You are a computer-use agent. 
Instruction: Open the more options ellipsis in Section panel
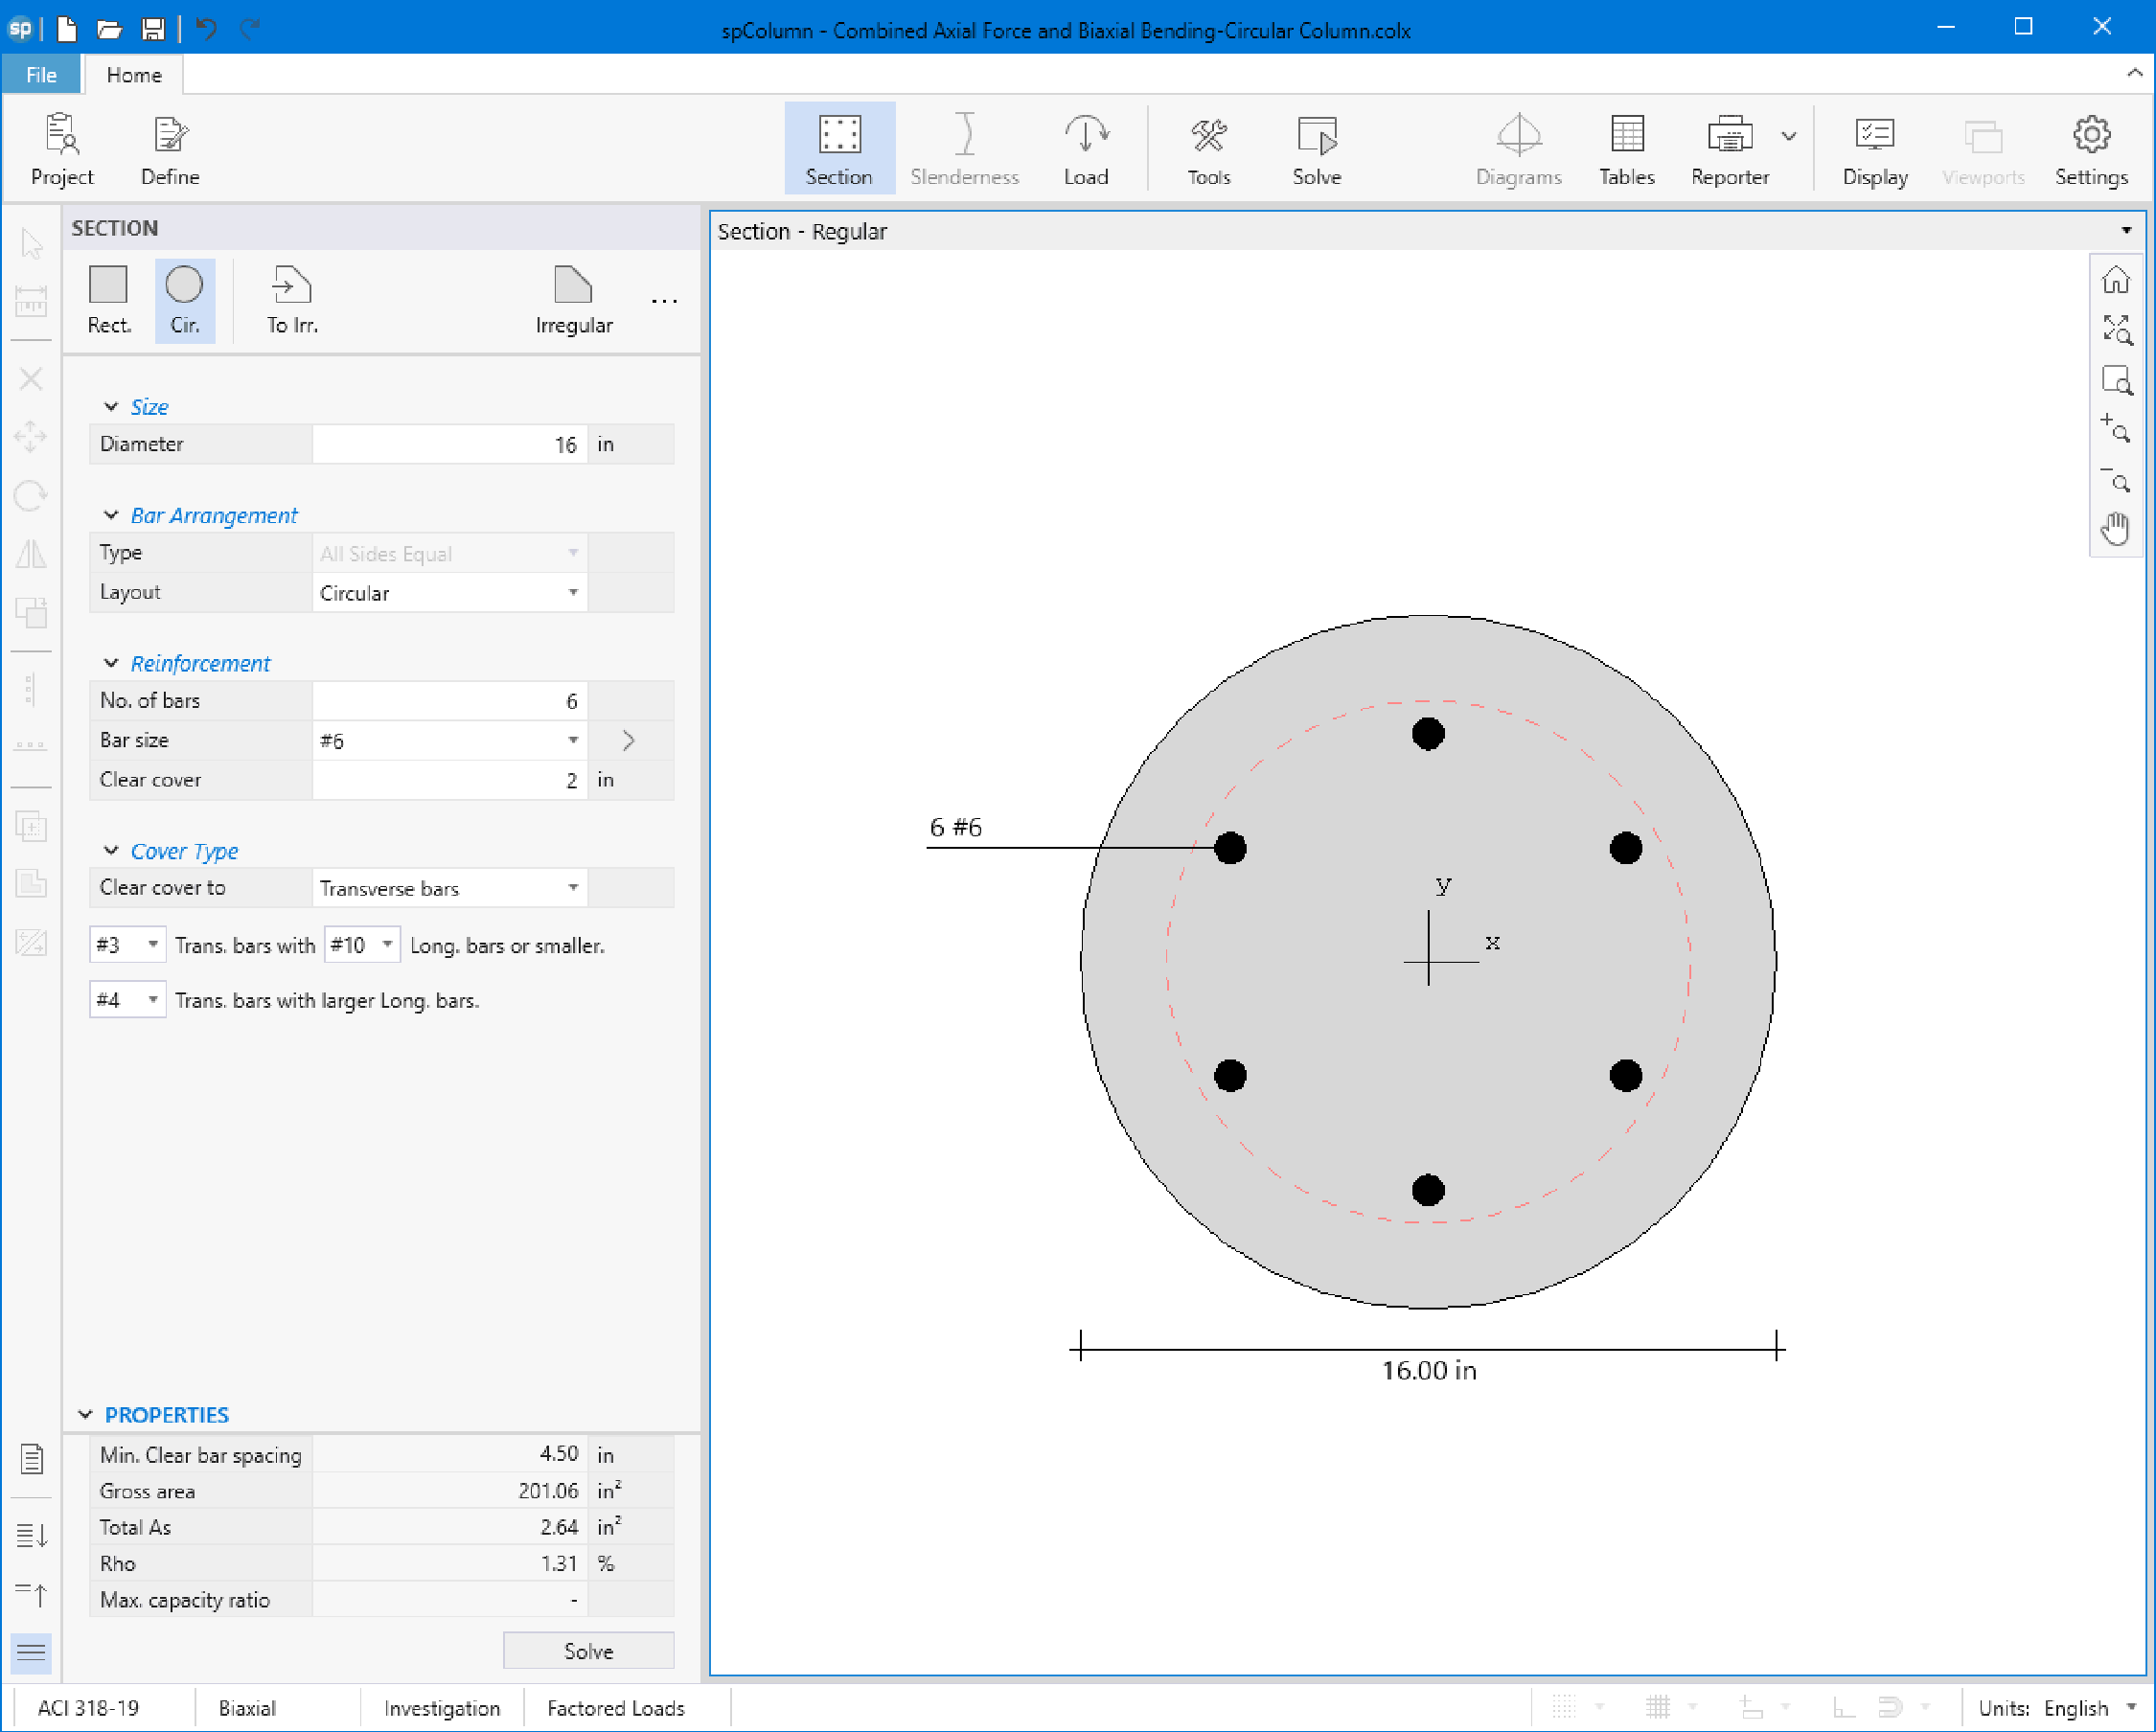[x=664, y=300]
